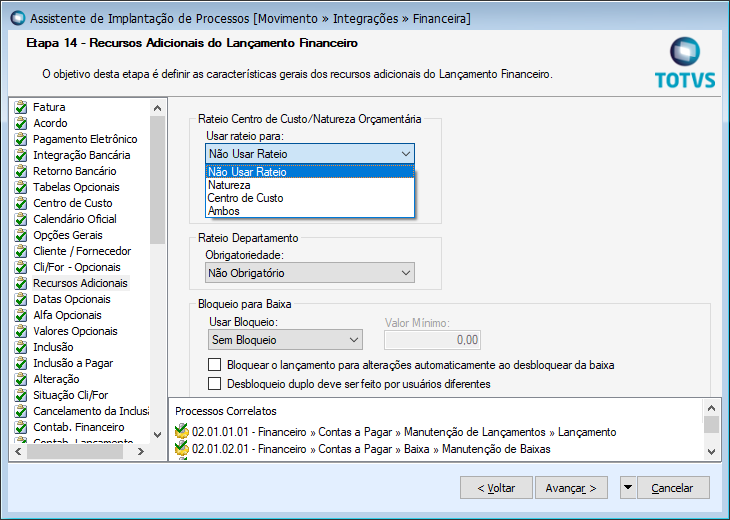Image resolution: width=730 pixels, height=520 pixels.
Task: Open the Situação Cli/For step
Action: (x=70, y=395)
